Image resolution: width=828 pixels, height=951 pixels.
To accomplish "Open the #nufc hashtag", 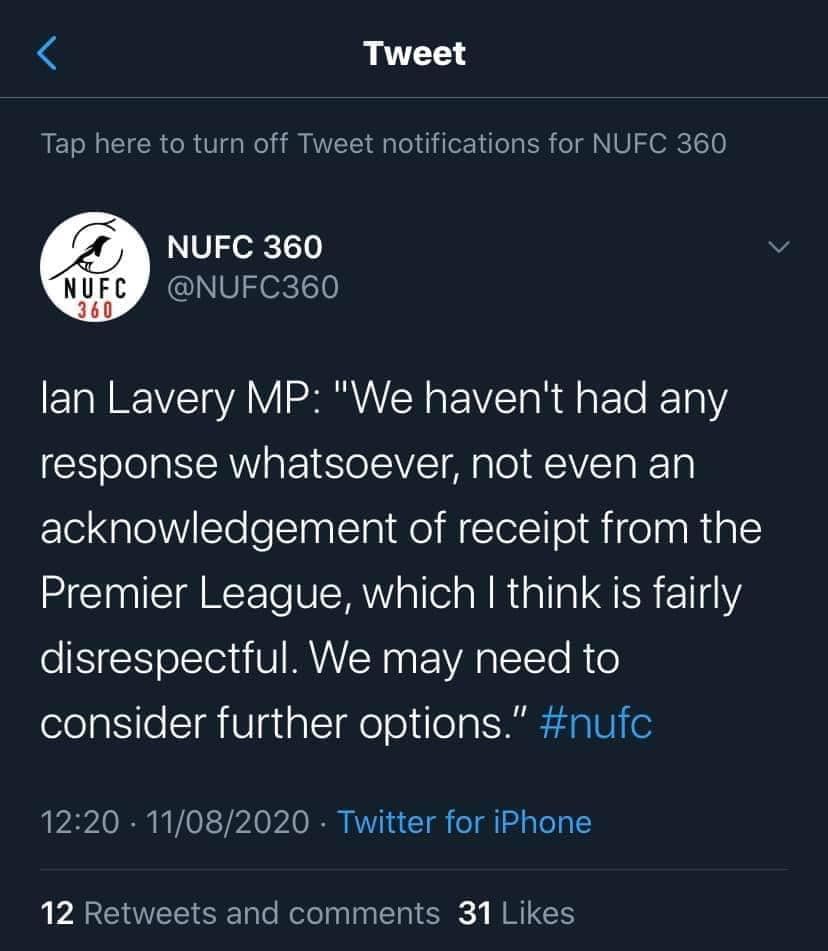I will (x=595, y=723).
